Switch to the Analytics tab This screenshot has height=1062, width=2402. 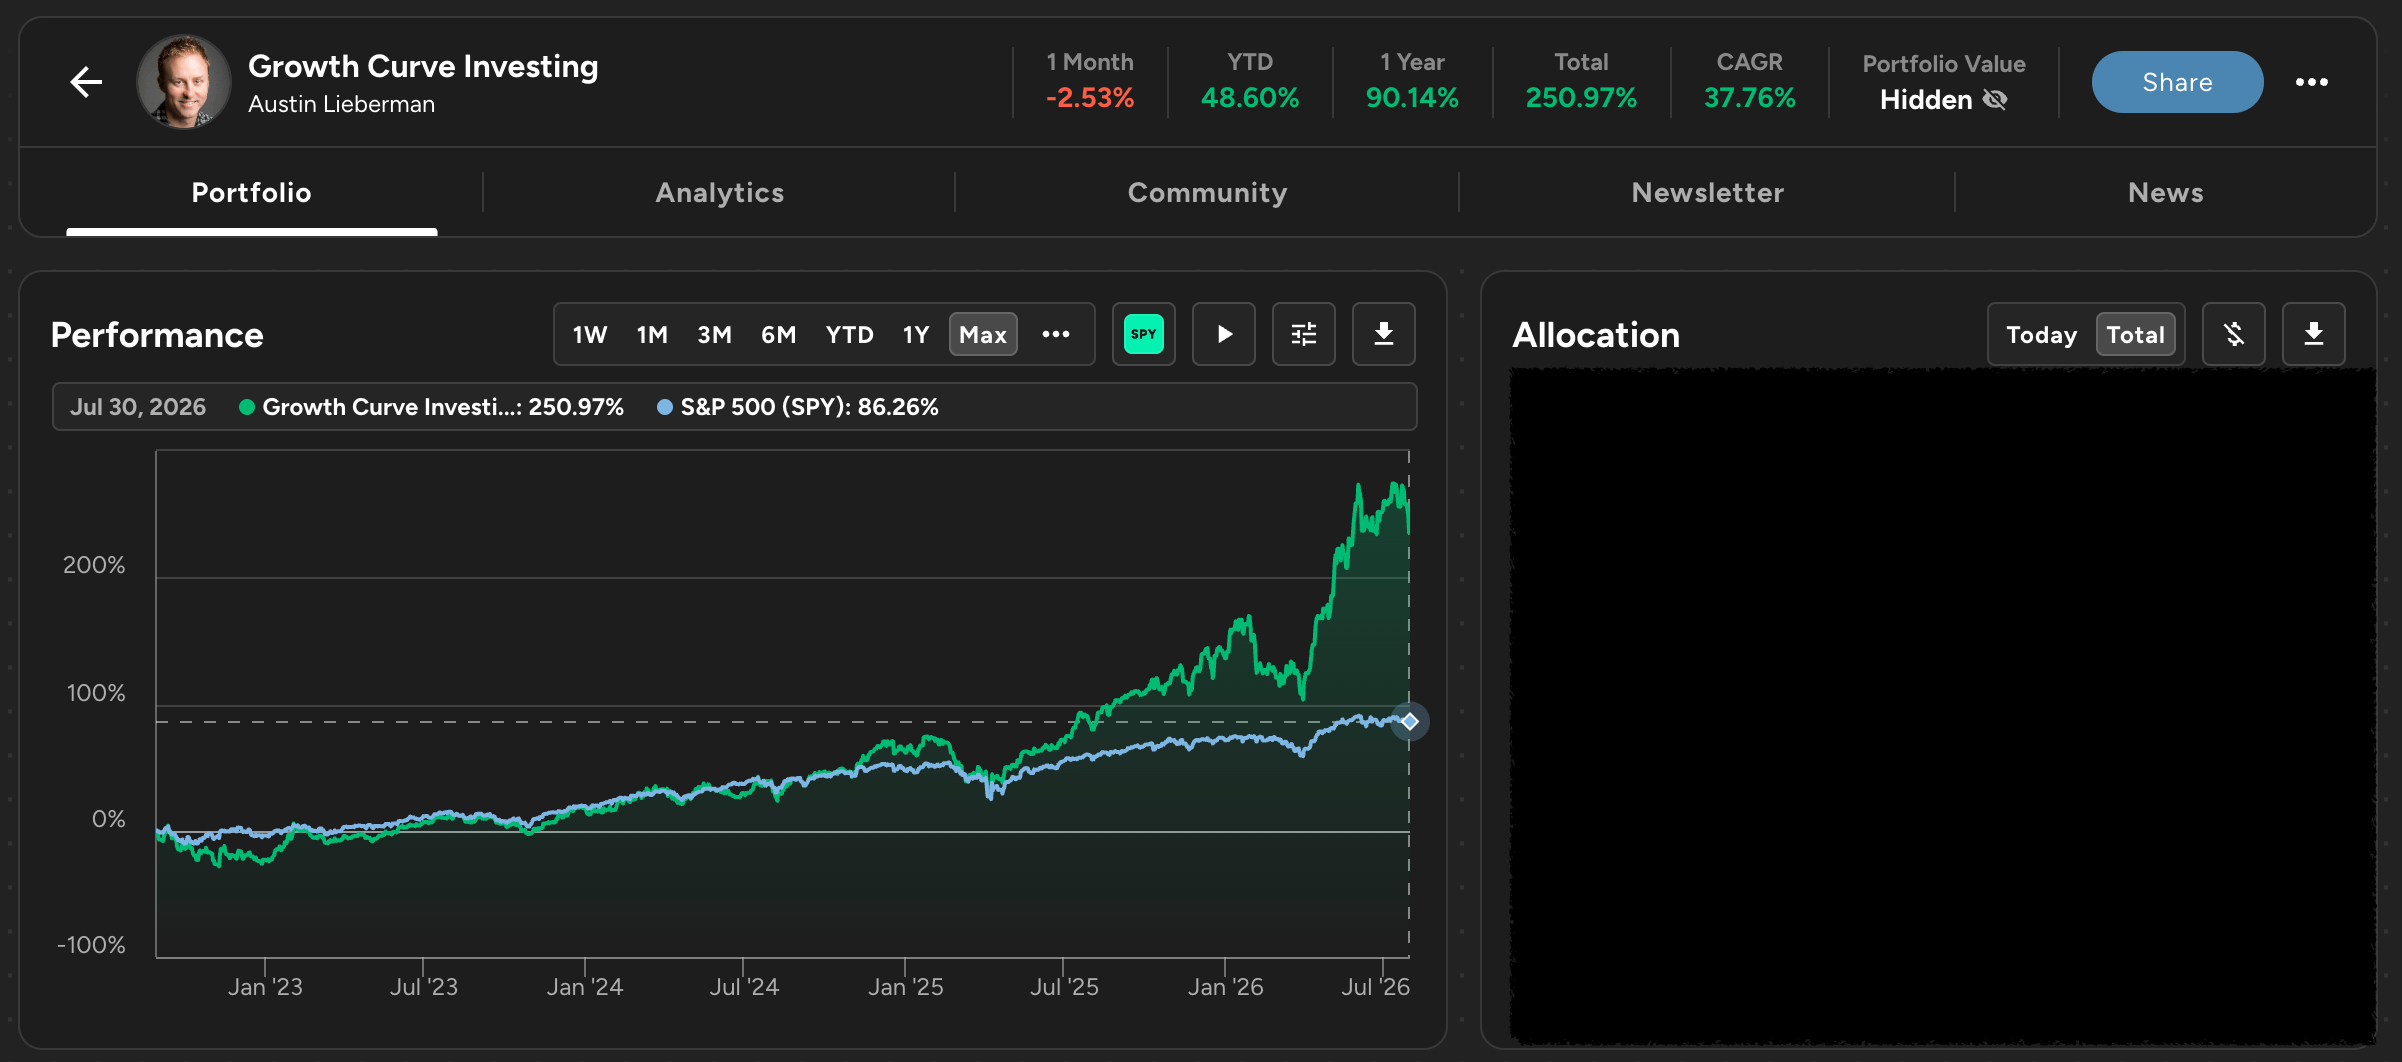720,192
